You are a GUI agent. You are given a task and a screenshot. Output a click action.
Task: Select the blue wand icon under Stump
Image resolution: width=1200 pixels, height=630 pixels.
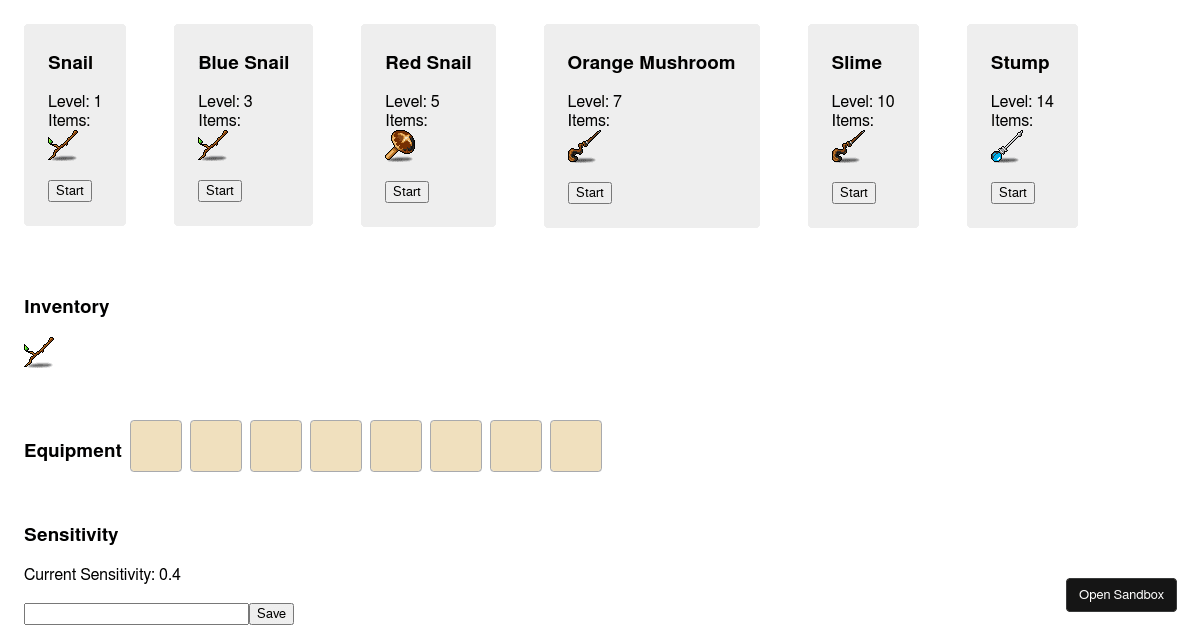click(1005, 146)
